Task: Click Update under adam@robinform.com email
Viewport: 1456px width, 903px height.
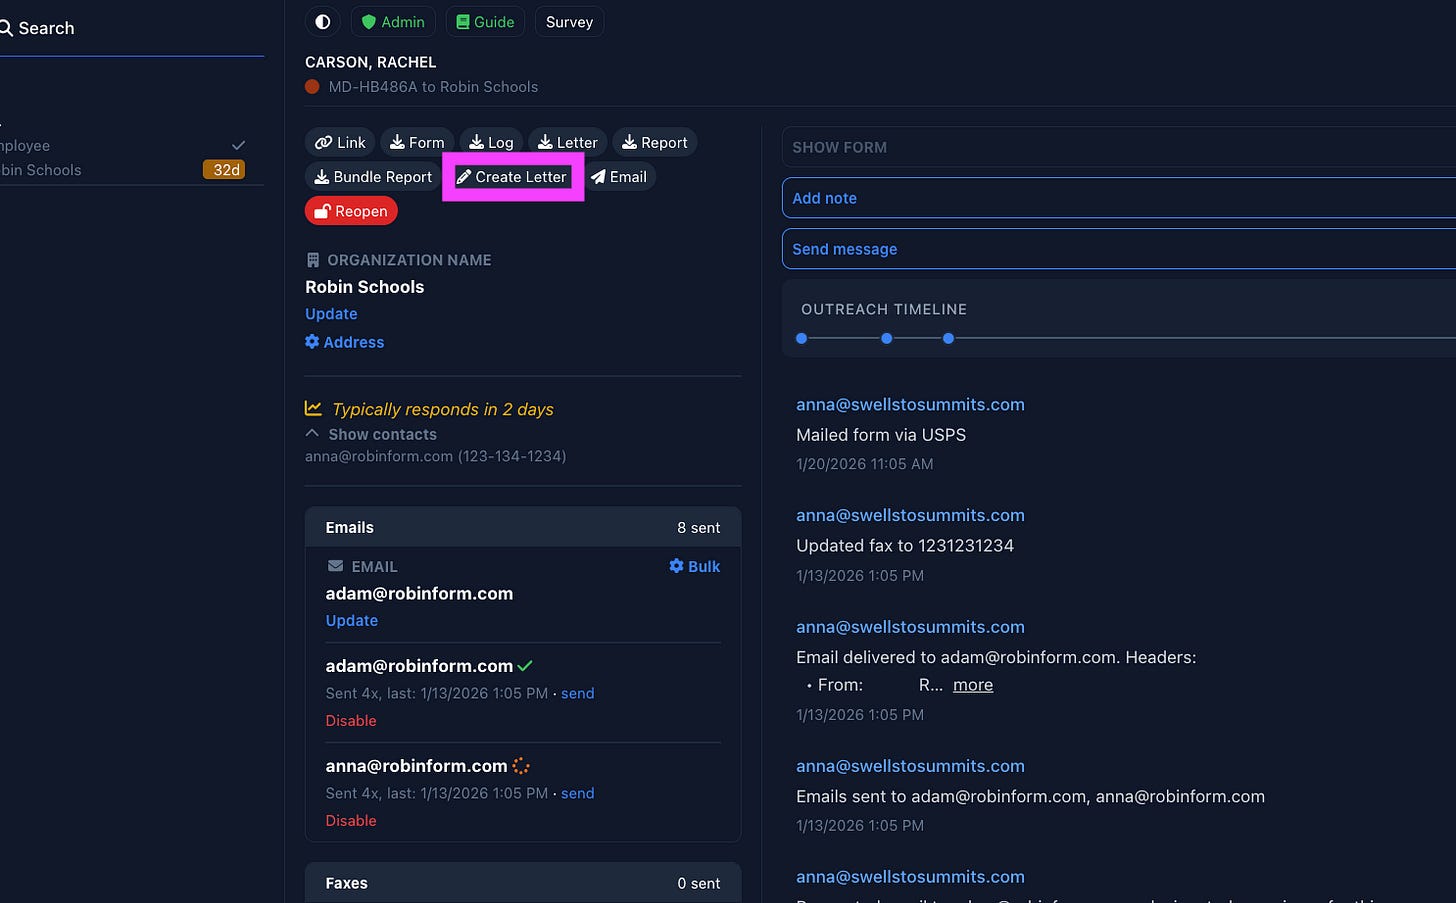Action: pyautogui.click(x=352, y=620)
